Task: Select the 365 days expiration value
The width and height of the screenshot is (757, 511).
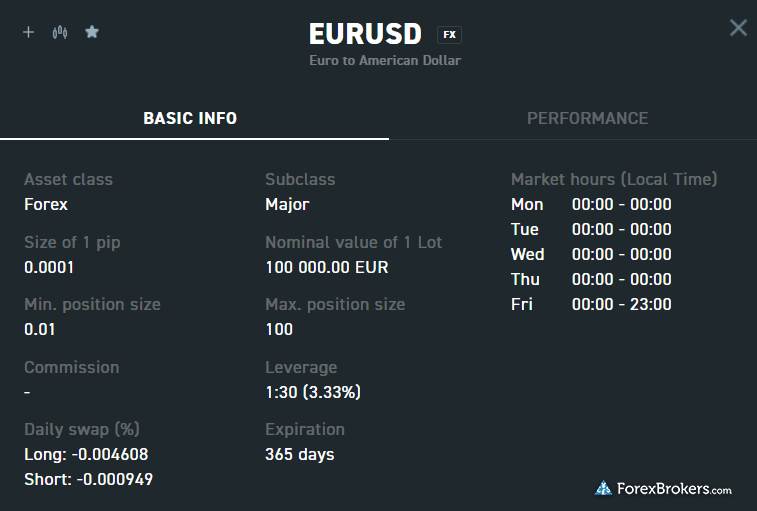Action: coord(299,454)
